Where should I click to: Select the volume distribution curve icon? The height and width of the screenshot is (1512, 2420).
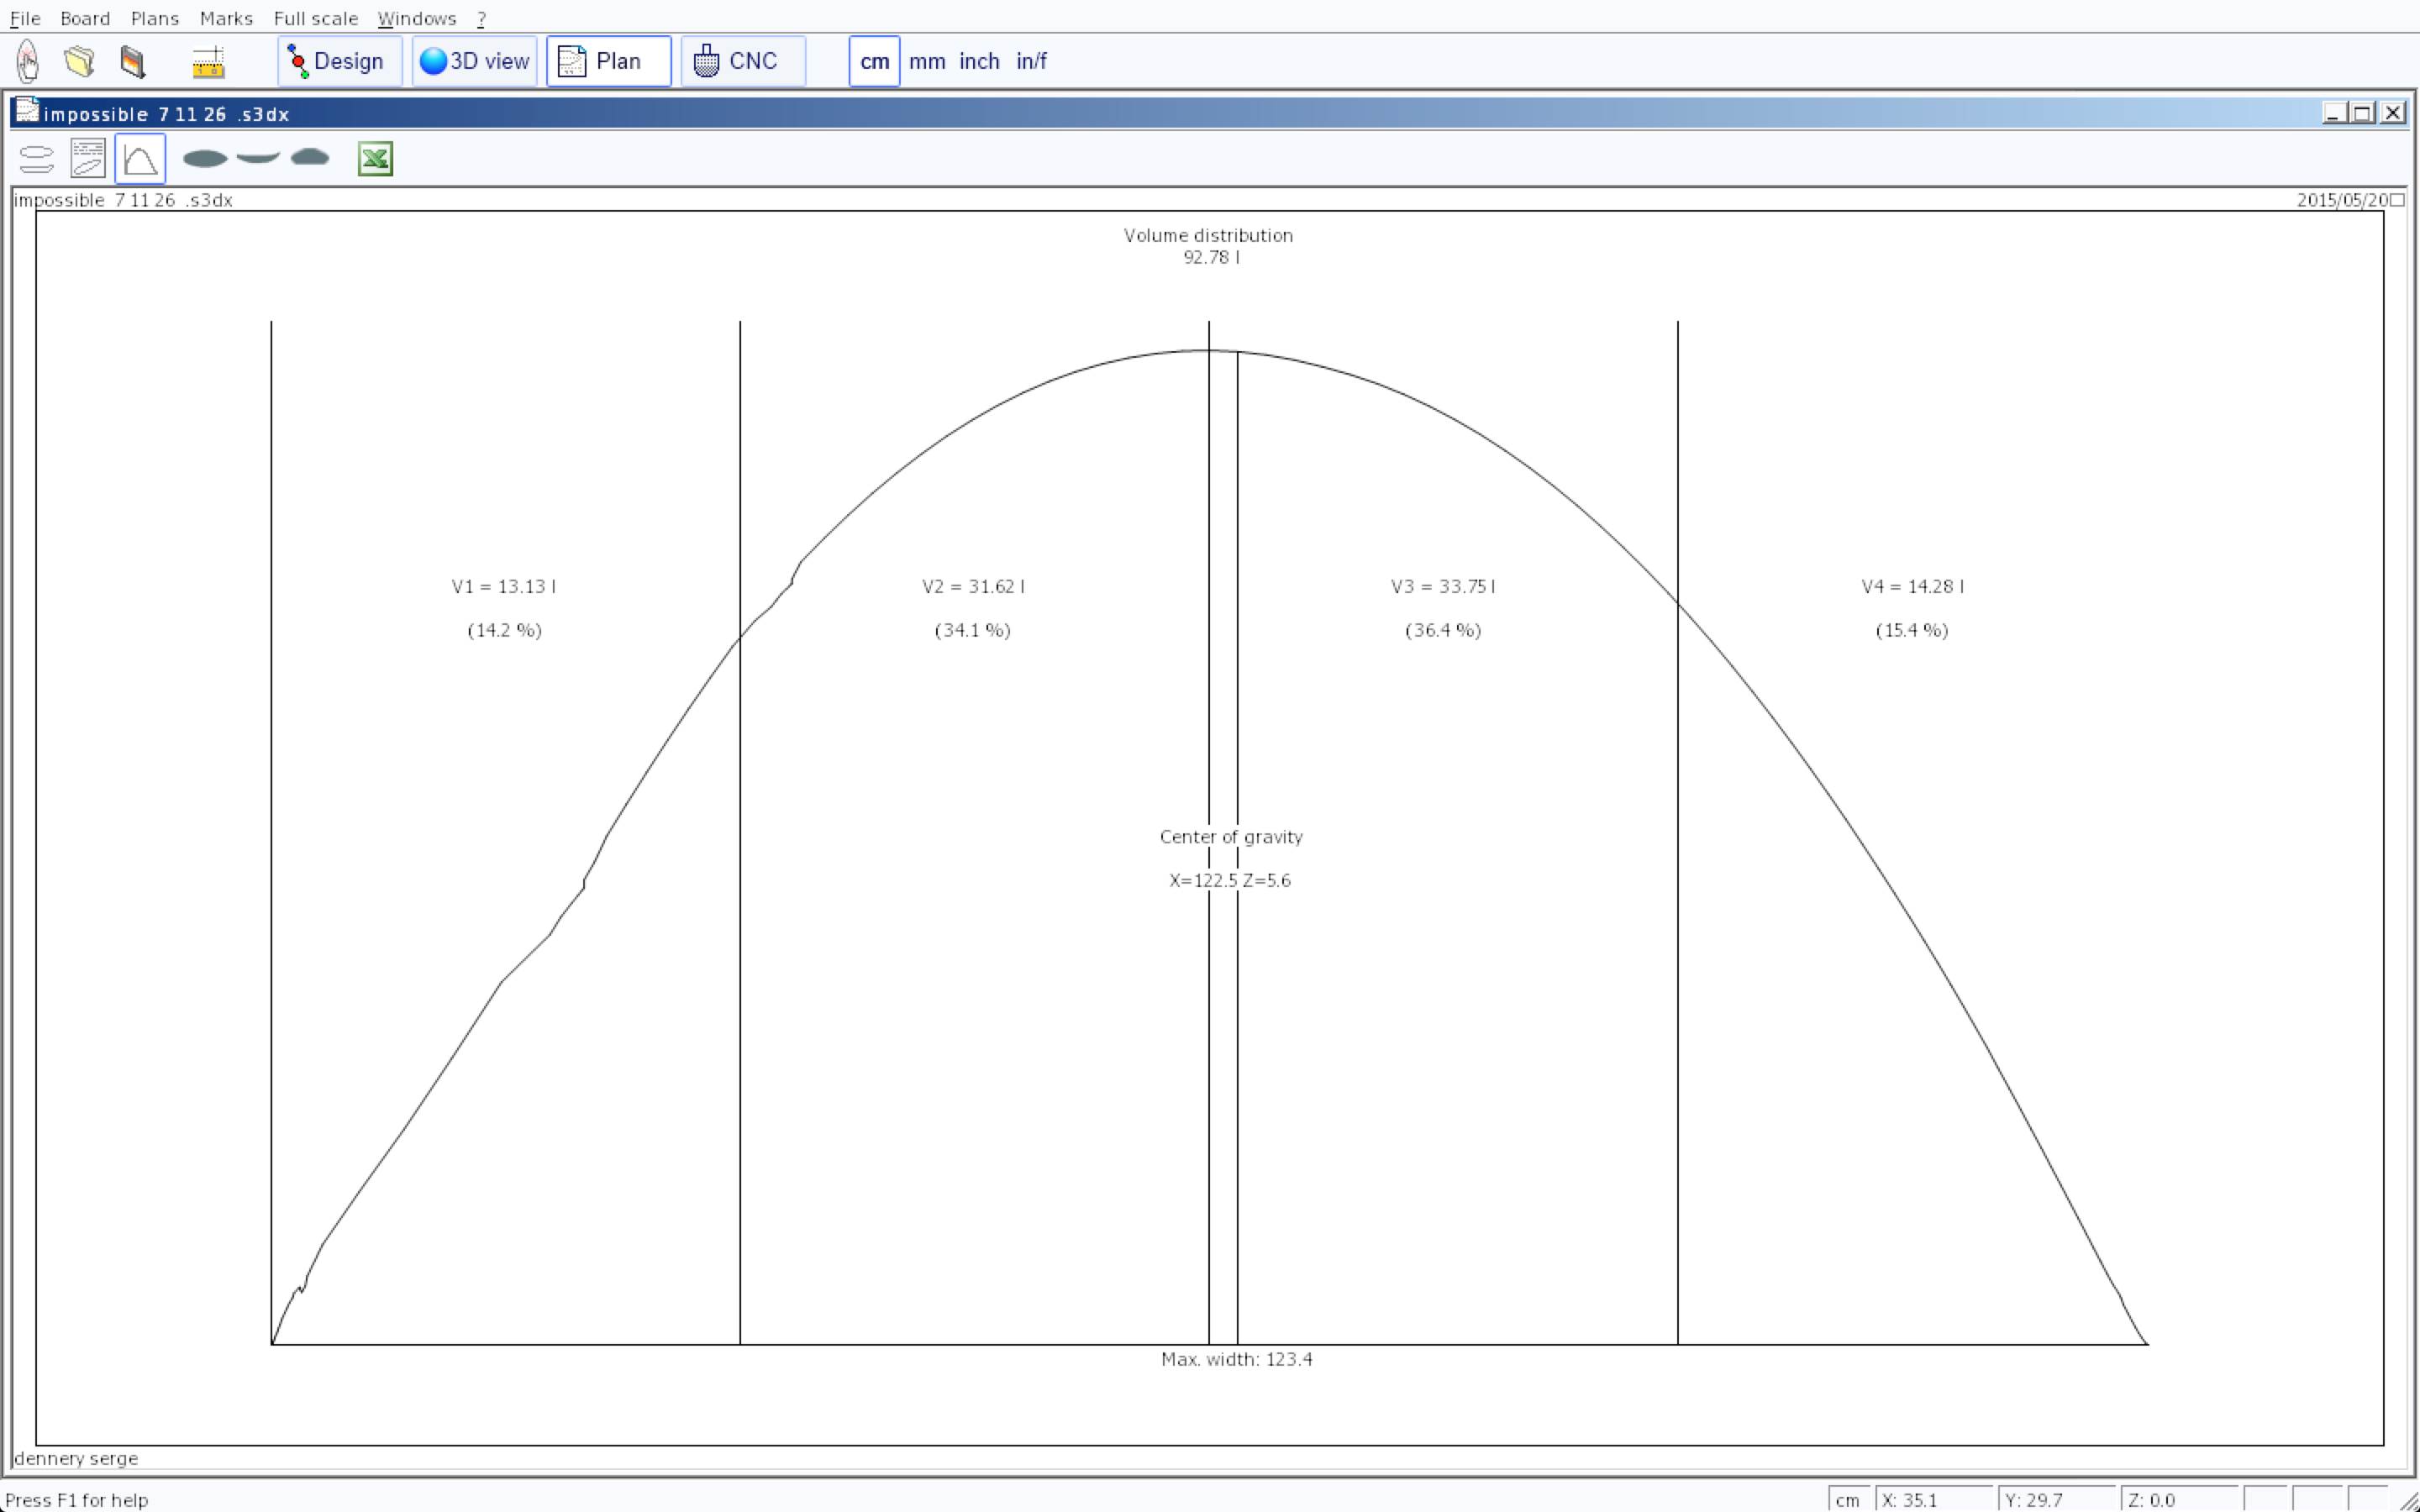140,159
